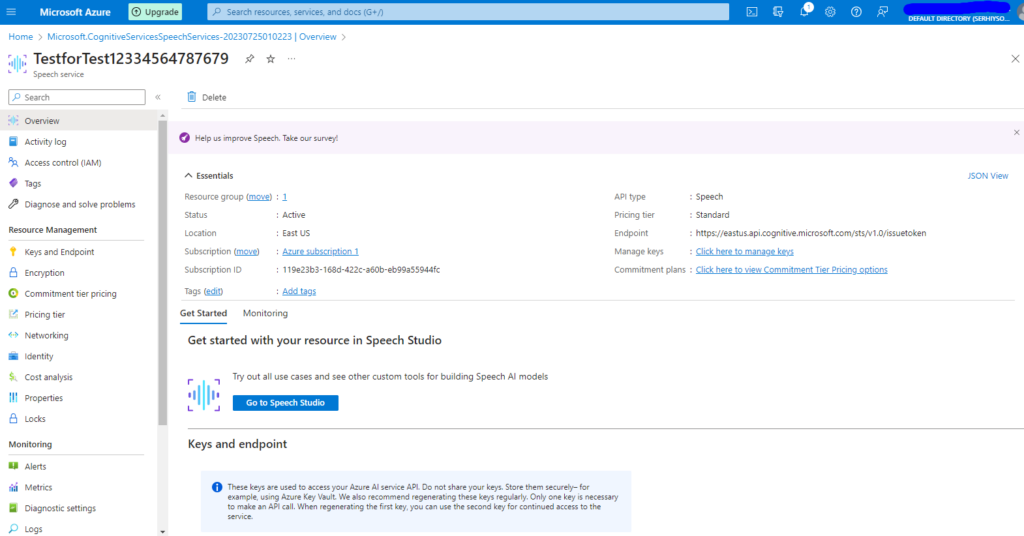Viewport: 1024px width, 536px height.
Task: Click the sidebar Search box
Action: pyautogui.click(x=77, y=97)
